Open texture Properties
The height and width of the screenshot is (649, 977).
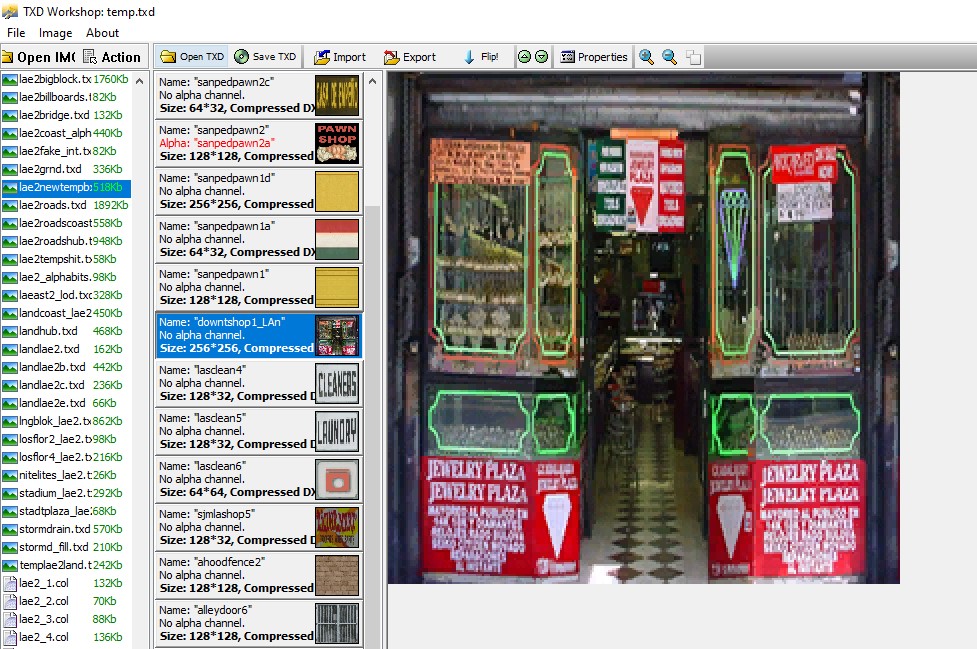[594, 57]
